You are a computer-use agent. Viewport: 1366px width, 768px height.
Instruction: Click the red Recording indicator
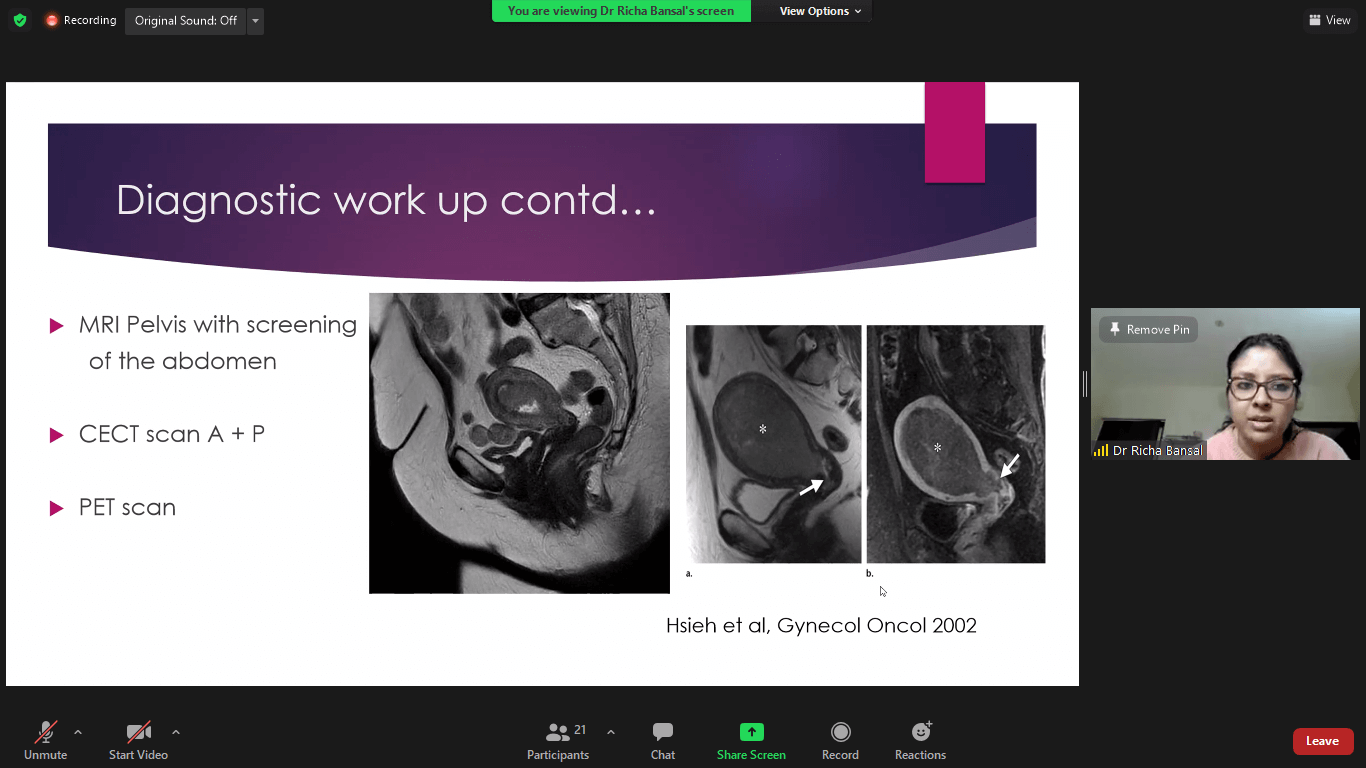(80, 20)
